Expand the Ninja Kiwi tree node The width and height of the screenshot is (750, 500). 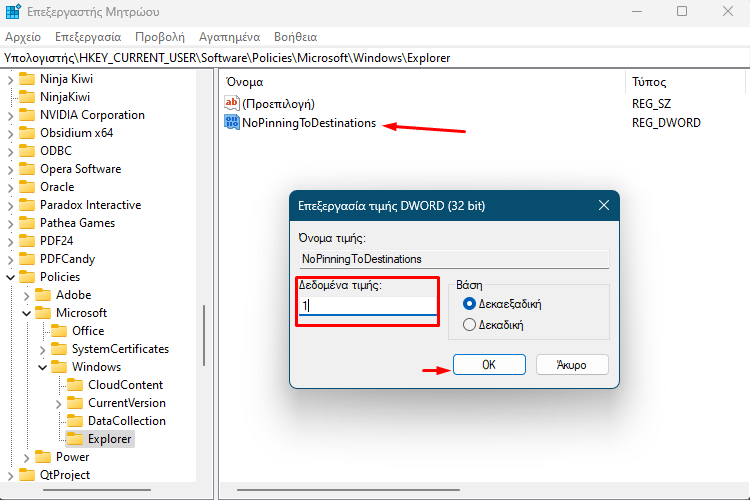[x=11, y=79]
